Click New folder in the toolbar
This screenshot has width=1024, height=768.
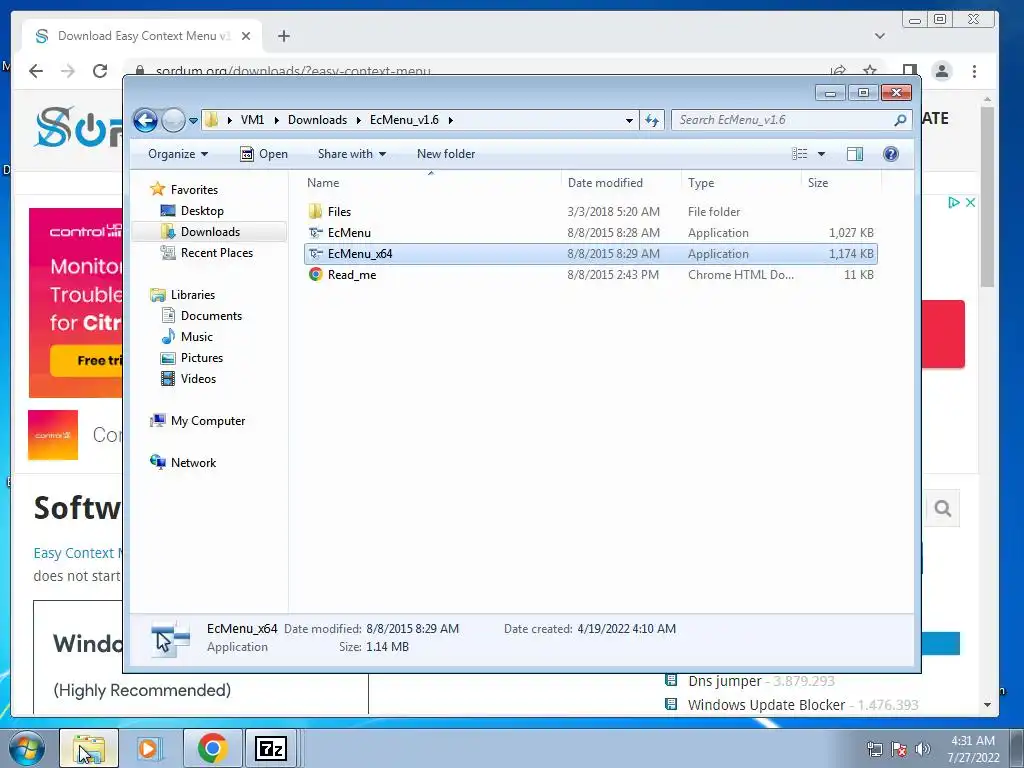coord(446,154)
